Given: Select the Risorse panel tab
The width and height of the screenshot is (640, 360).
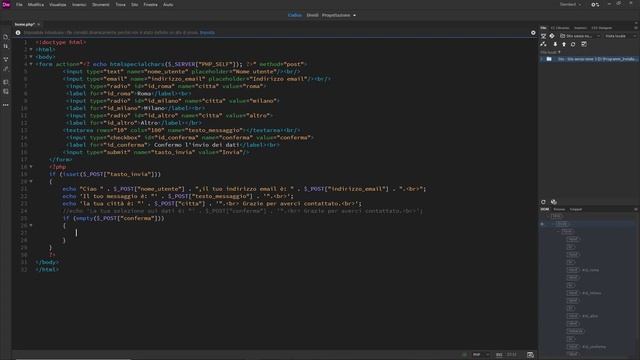Looking at the screenshot, I should pos(559,209).
